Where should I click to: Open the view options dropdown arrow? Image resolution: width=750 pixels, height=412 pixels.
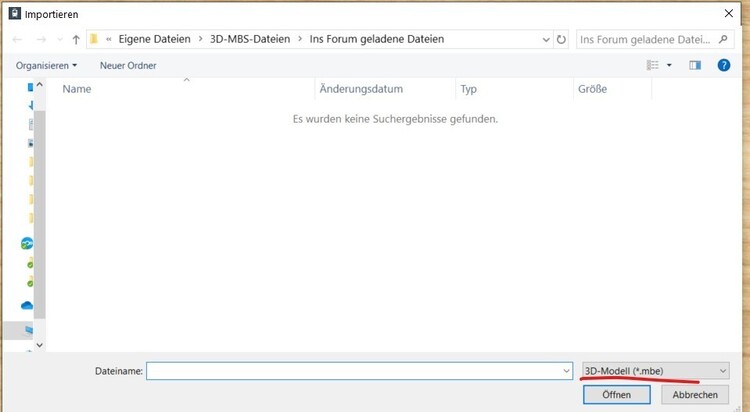[669, 65]
